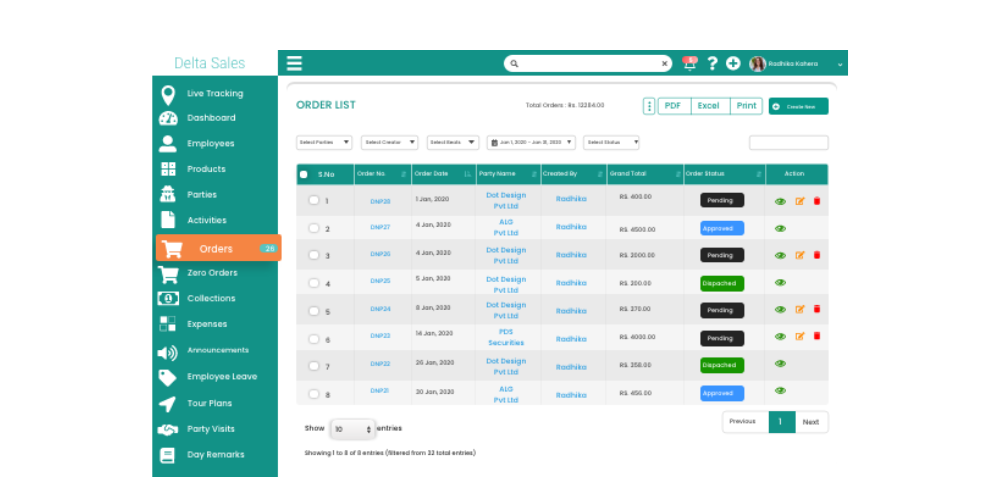Edit order DNP28 with pencil icon

coord(800,201)
